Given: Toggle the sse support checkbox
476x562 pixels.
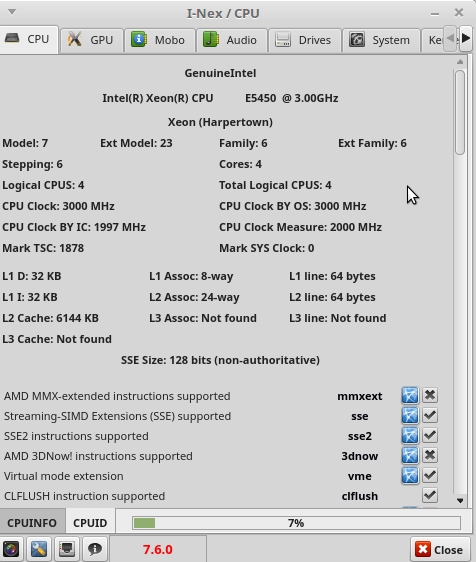Looking at the screenshot, I should 430,415.
